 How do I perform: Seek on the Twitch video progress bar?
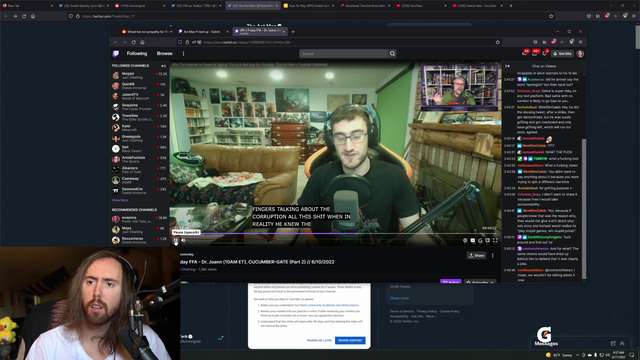point(335,234)
